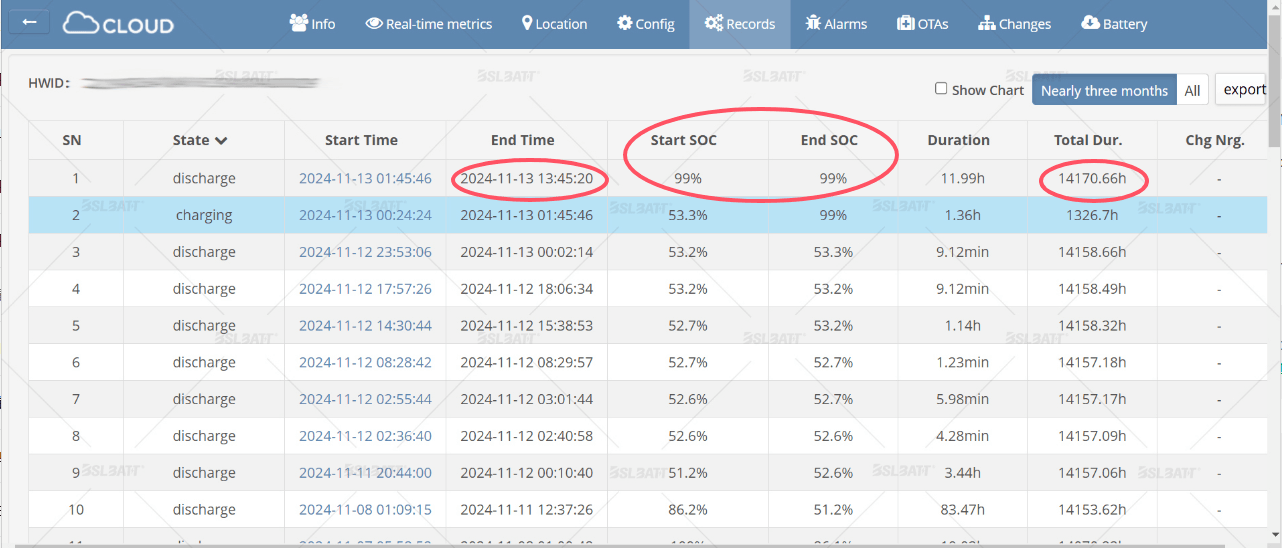Open start time 2024-11-12 02:36:40 link

(365, 436)
